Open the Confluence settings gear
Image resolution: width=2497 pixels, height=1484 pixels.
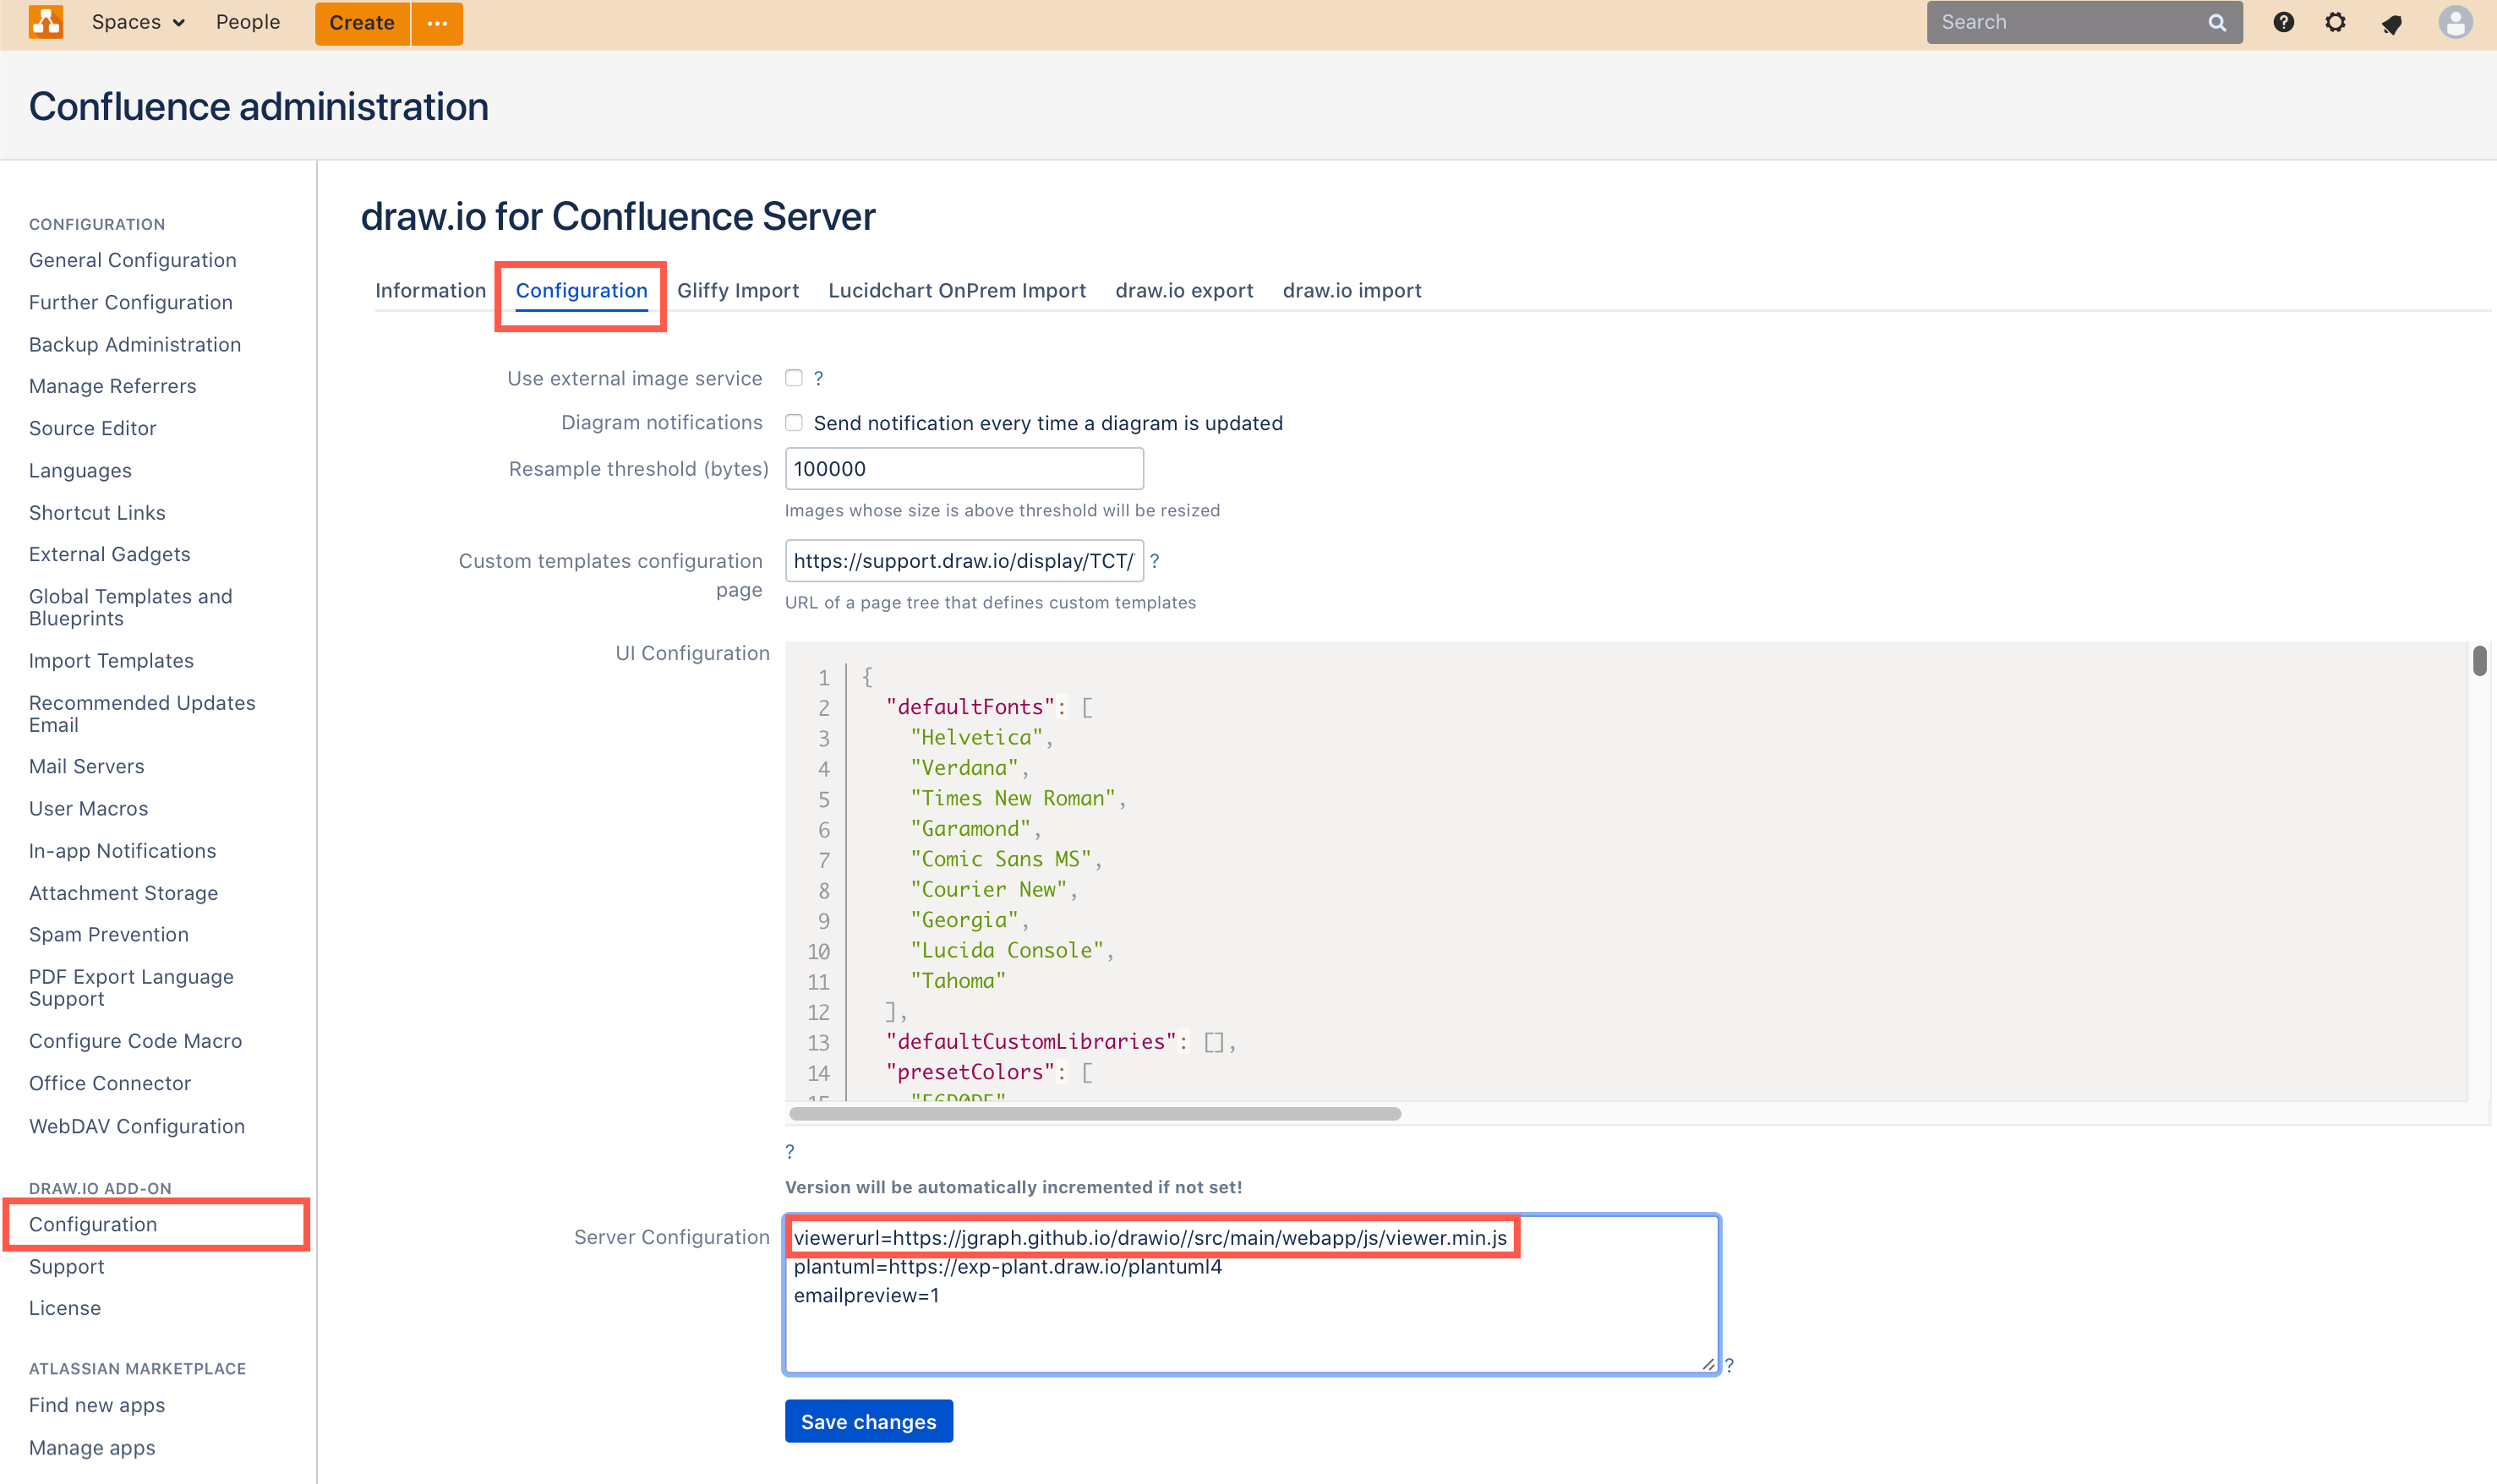pos(2336,22)
